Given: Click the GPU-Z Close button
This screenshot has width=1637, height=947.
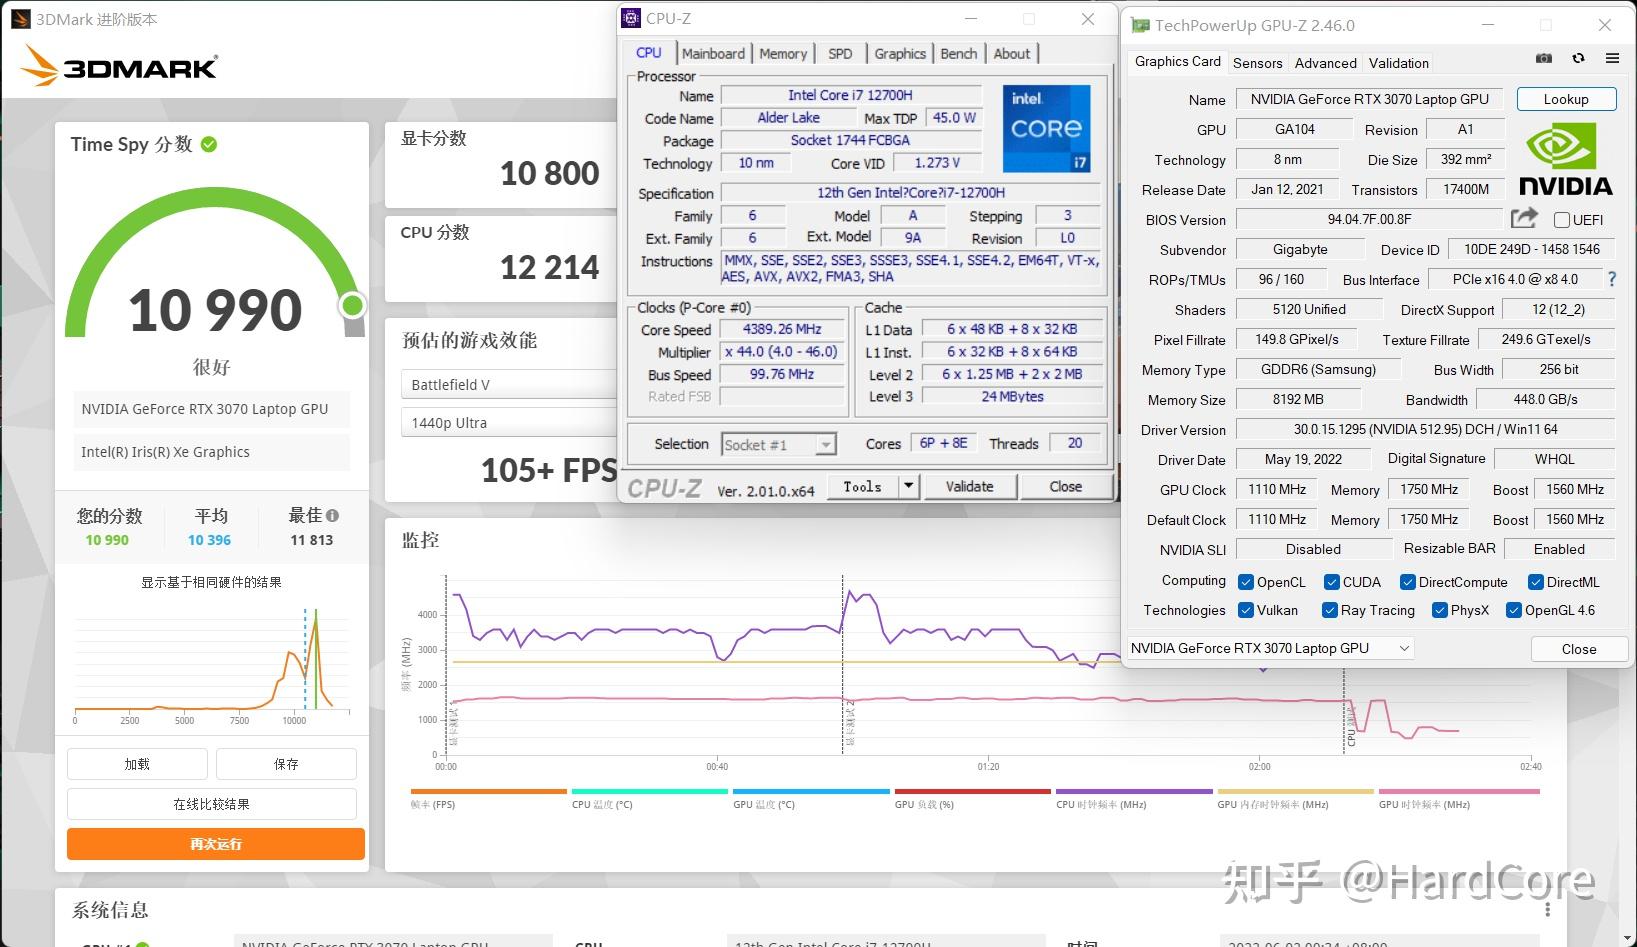Looking at the screenshot, I should [1579, 649].
